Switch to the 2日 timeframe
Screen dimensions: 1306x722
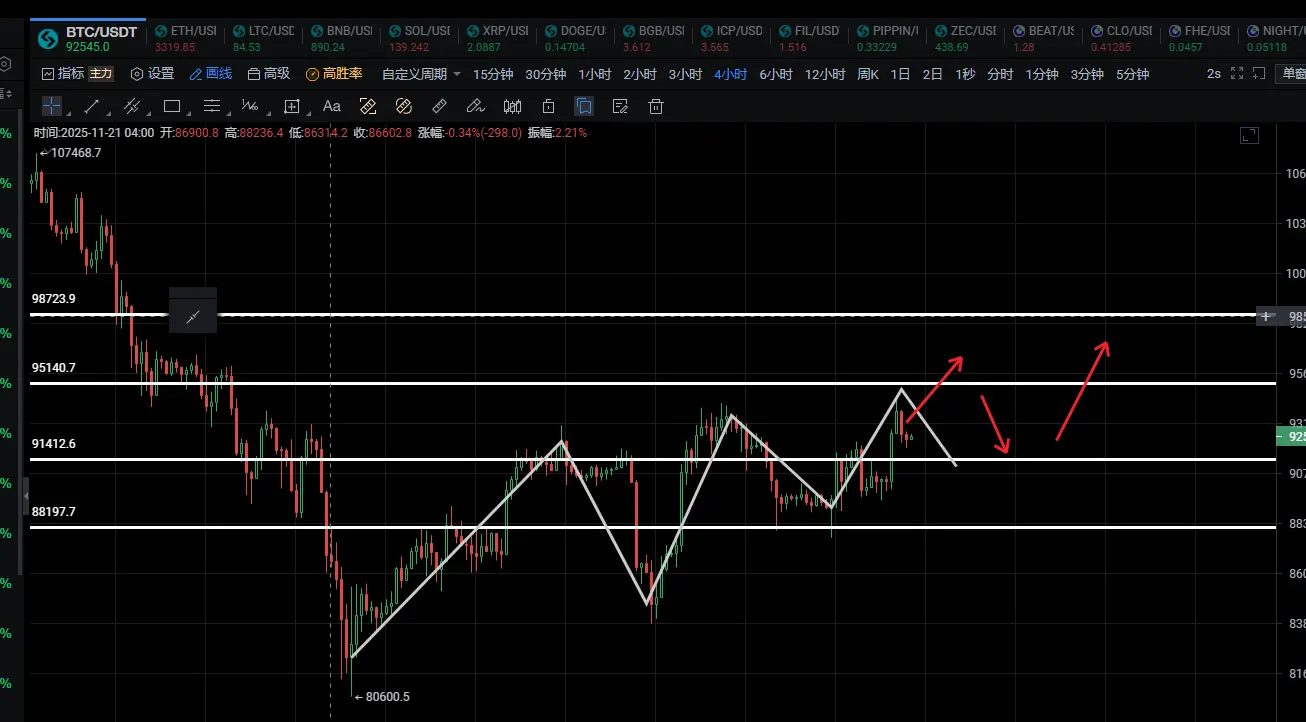tap(933, 74)
